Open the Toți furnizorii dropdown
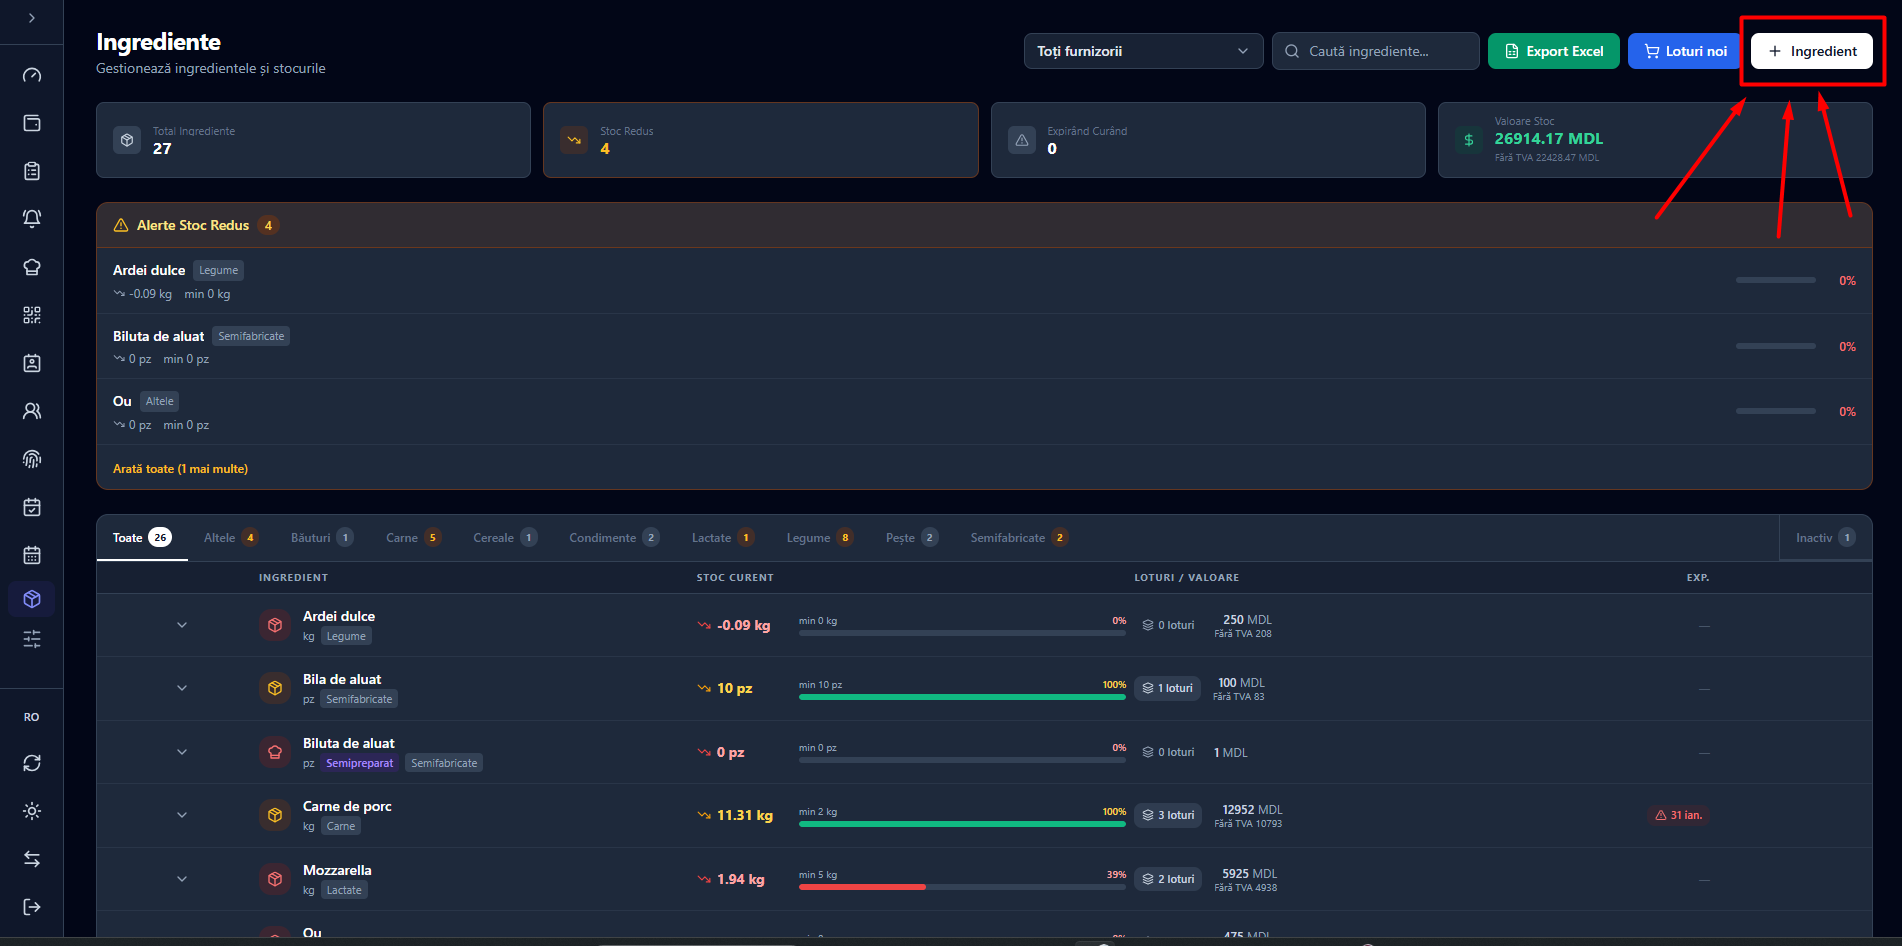This screenshot has height=946, width=1902. point(1143,51)
